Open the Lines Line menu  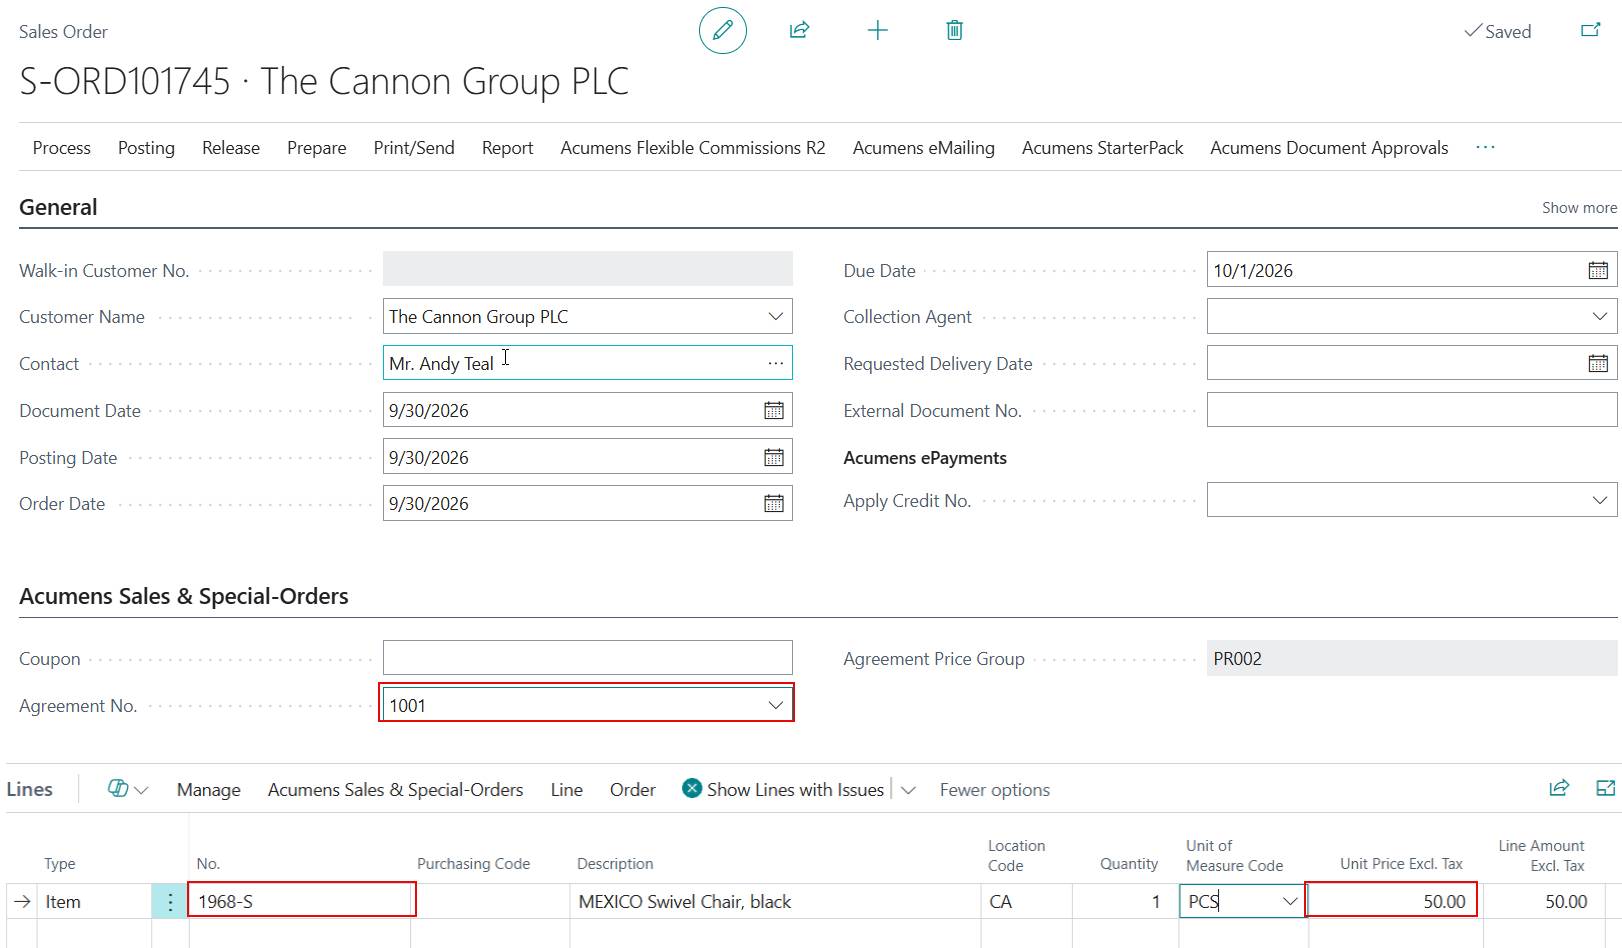(566, 790)
